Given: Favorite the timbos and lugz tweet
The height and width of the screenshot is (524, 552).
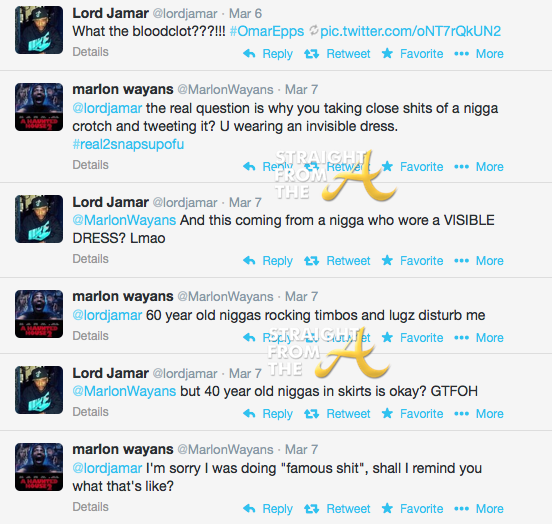Looking at the screenshot, I should [413, 338].
